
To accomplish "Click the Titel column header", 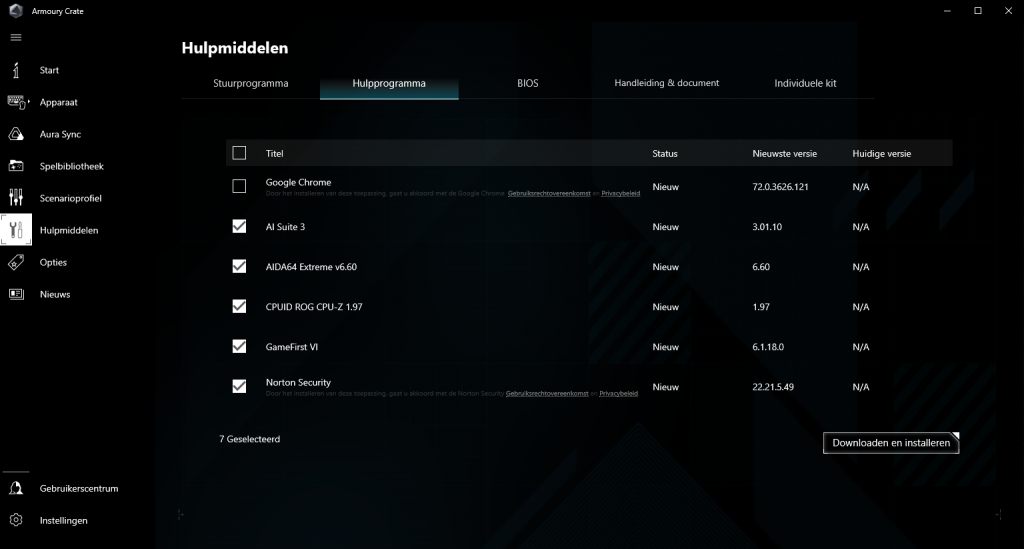I will [274, 153].
